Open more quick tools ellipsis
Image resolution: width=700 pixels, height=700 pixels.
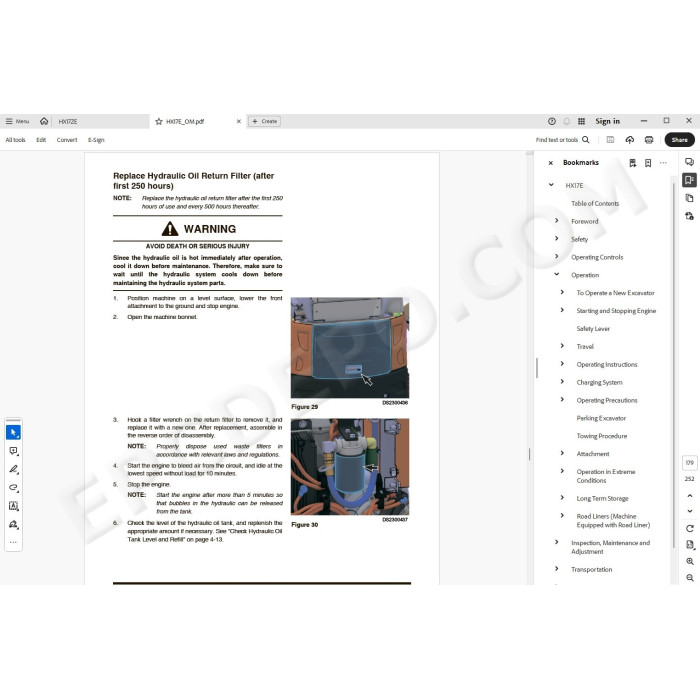[13, 542]
